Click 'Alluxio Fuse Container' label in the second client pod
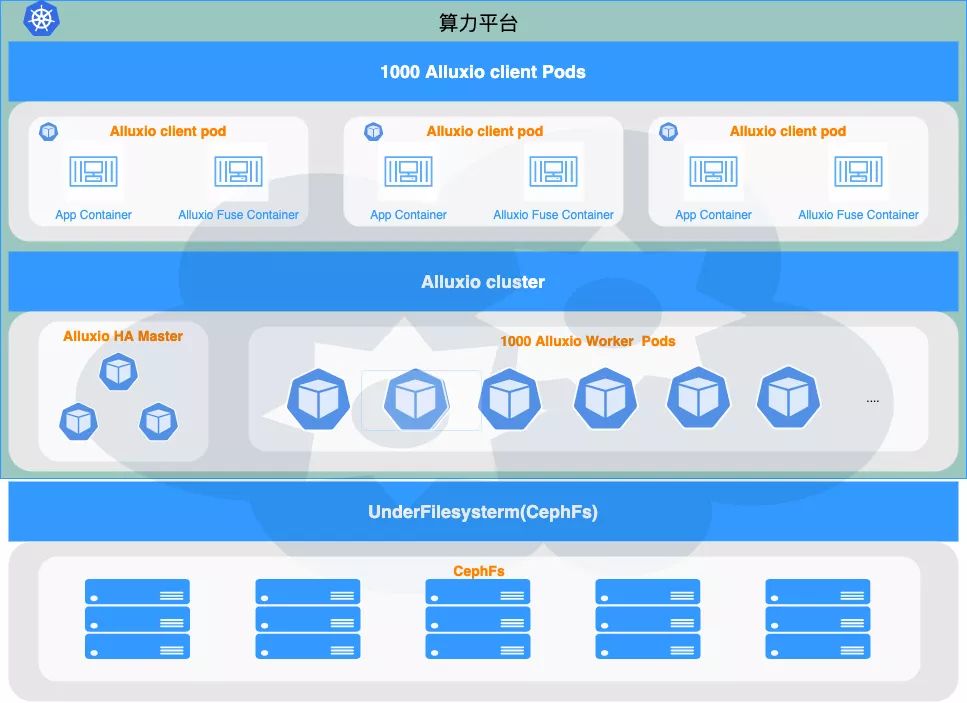 [x=553, y=215]
